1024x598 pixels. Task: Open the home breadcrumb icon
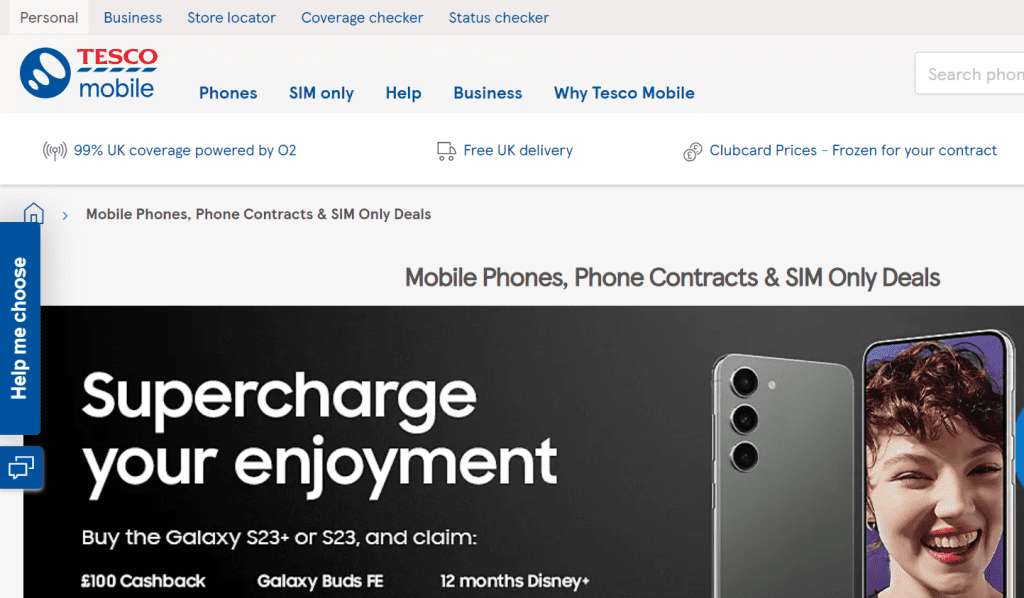34,213
